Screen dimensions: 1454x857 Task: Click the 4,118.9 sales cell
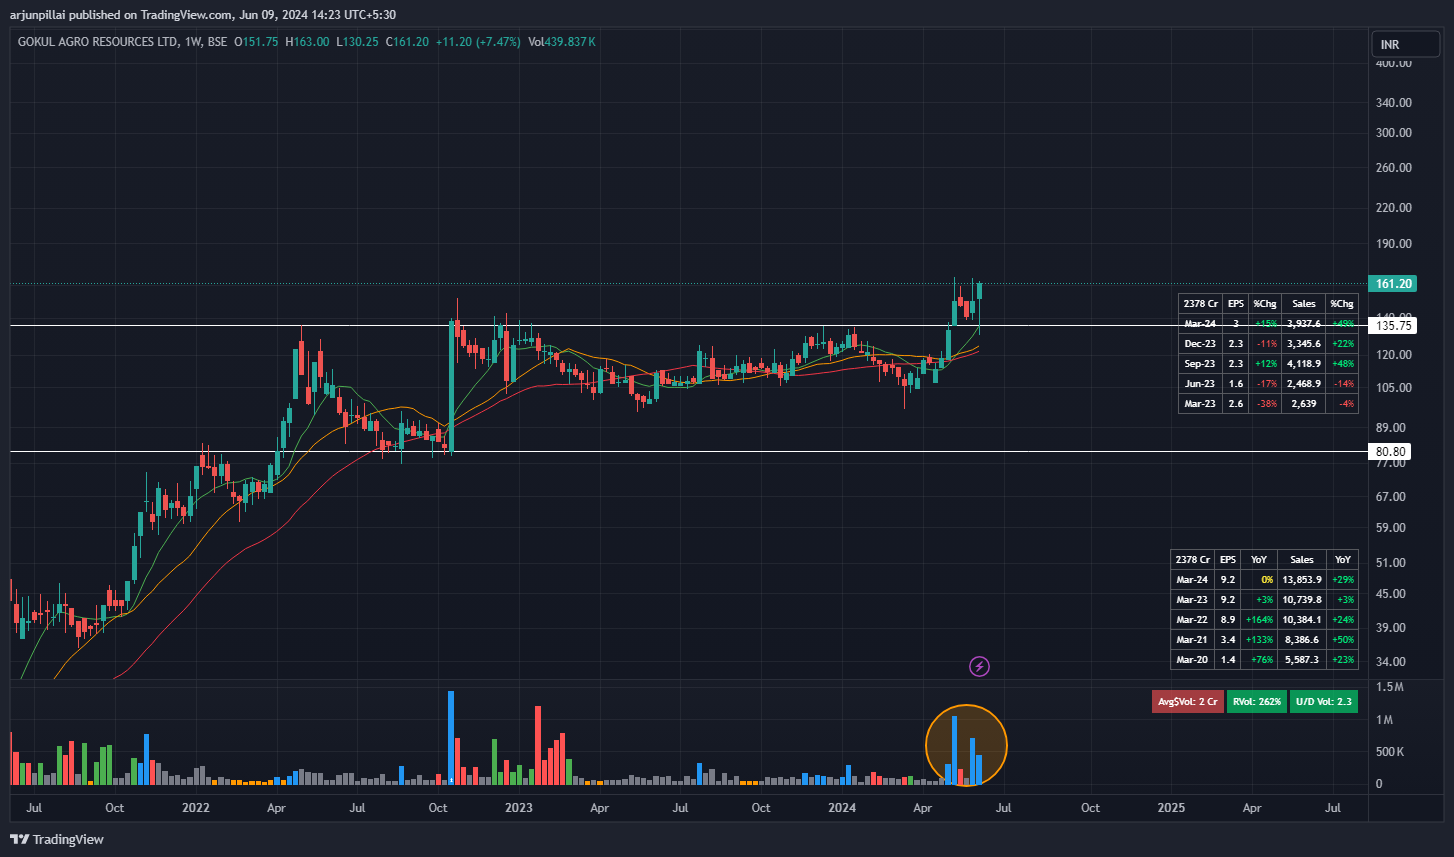[1304, 363]
